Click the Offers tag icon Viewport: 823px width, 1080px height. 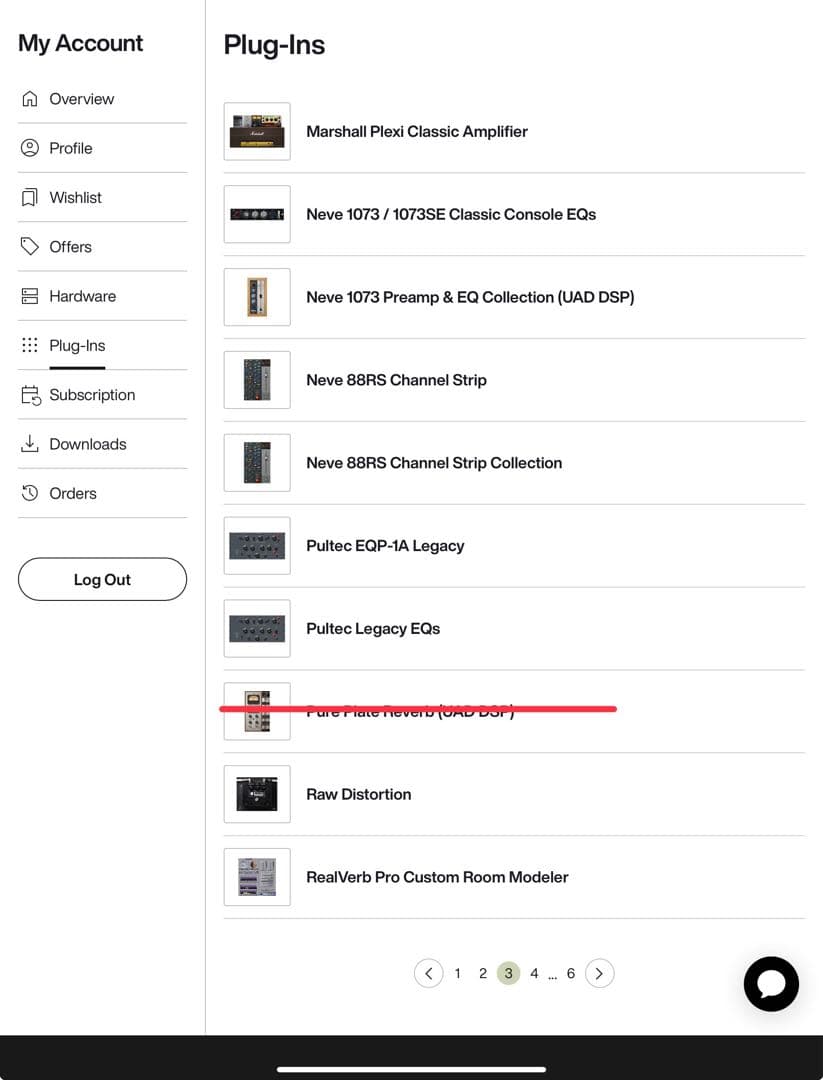pyautogui.click(x=30, y=246)
